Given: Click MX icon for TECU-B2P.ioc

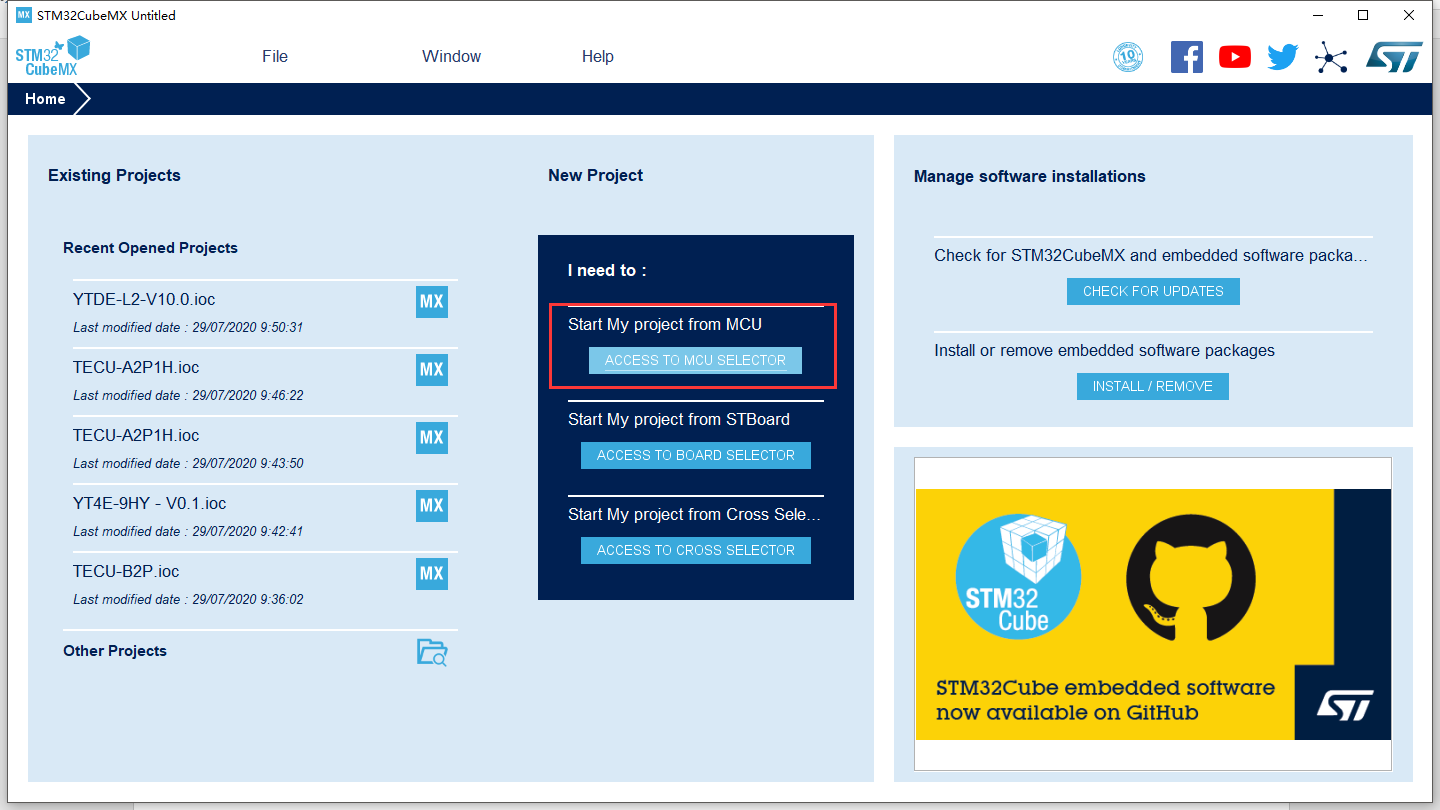Looking at the screenshot, I should [x=432, y=574].
